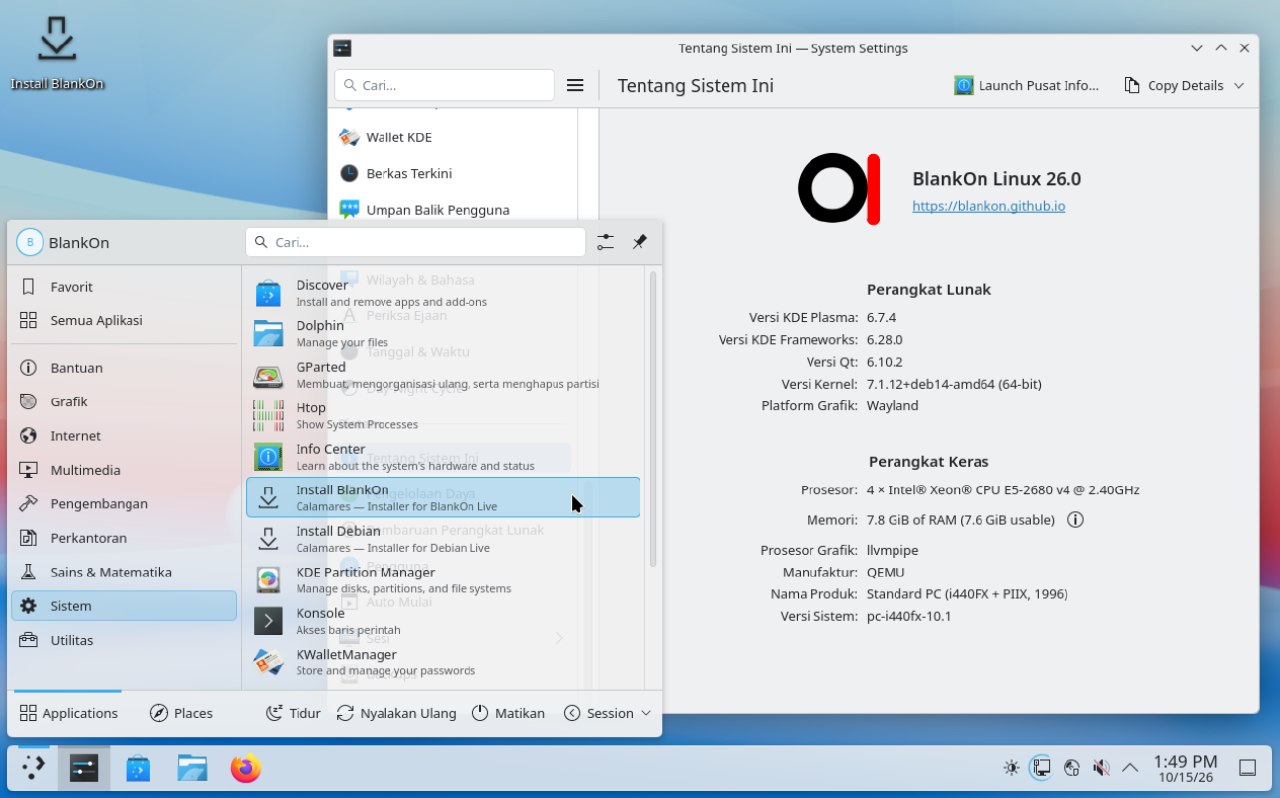This screenshot has height=798, width=1280.
Task: Select the Favorit category
Action: click(x=124, y=287)
